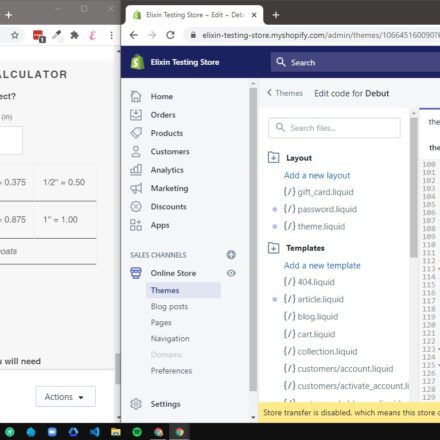Reload the Shopify admin page

point(170,35)
